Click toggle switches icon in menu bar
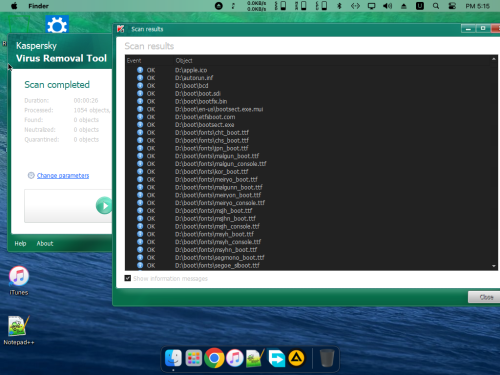The height and width of the screenshot is (375, 500). (452, 6)
